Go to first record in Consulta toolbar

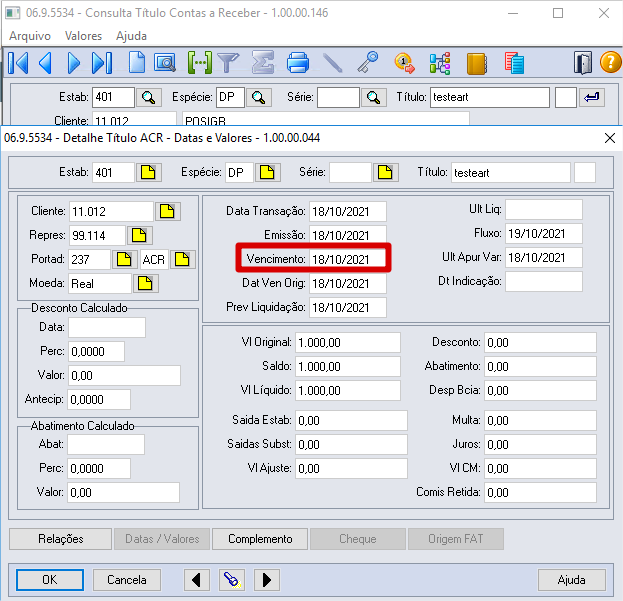point(18,63)
